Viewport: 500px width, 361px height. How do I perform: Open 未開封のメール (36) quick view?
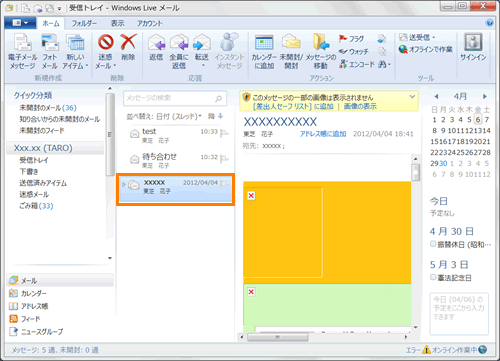point(48,108)
